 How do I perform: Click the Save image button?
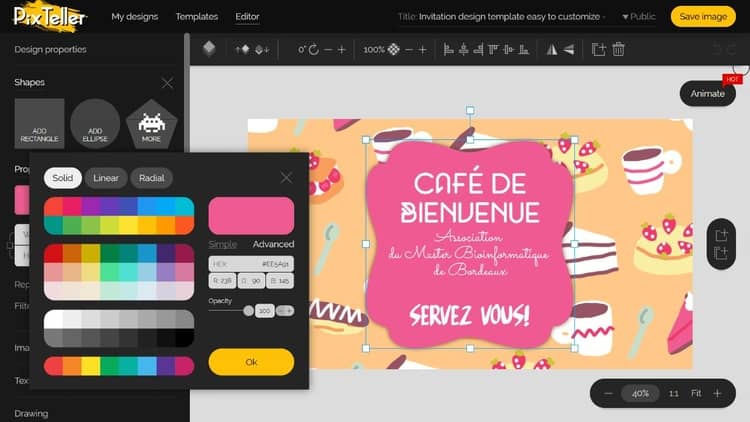[x=703, y=17]
